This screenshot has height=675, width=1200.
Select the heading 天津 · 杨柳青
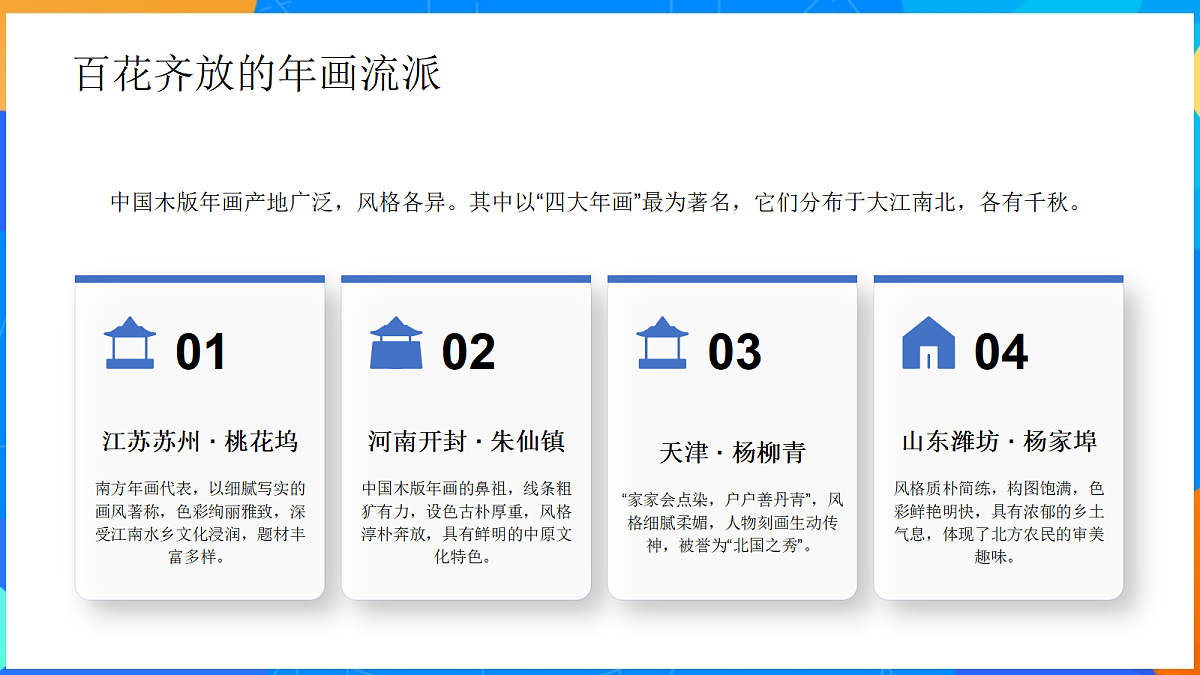tap(732, 452)
